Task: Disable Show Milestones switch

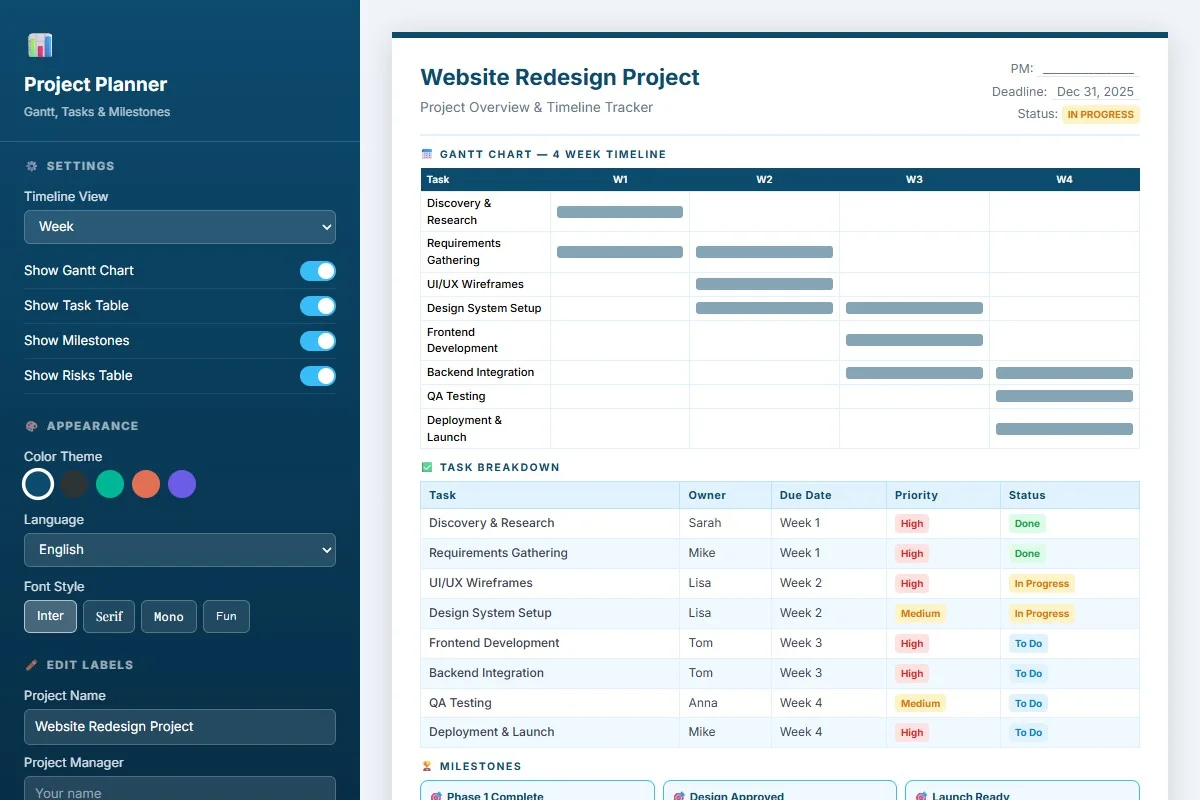Action: pyautogui.click(x=318, y=341)
